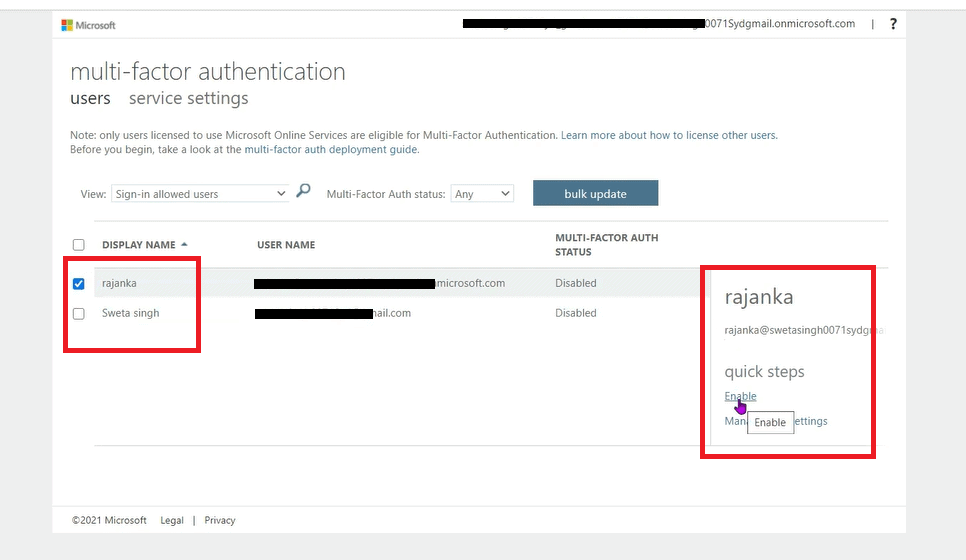Expand the Multi-Factor Auth status dropdown
The height and width of the screenshot is (560, 966).
click(x=481, y=194)
